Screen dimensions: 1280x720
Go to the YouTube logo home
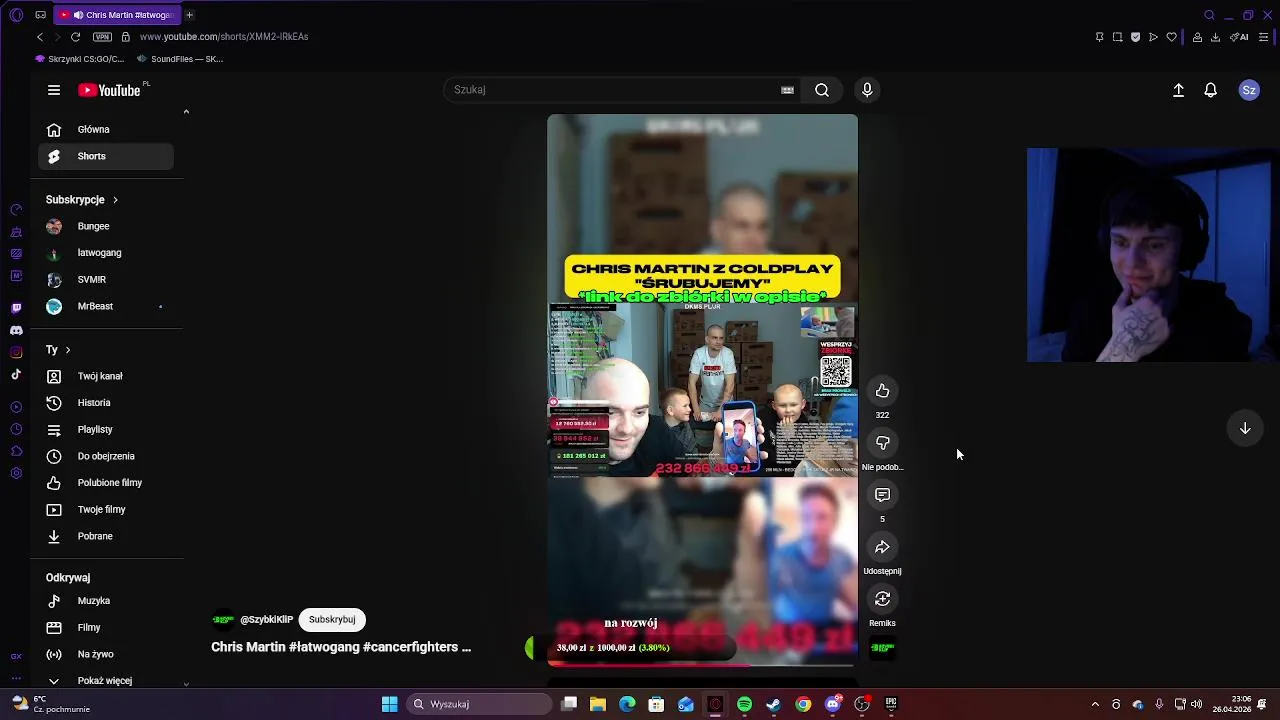(110, 90)
